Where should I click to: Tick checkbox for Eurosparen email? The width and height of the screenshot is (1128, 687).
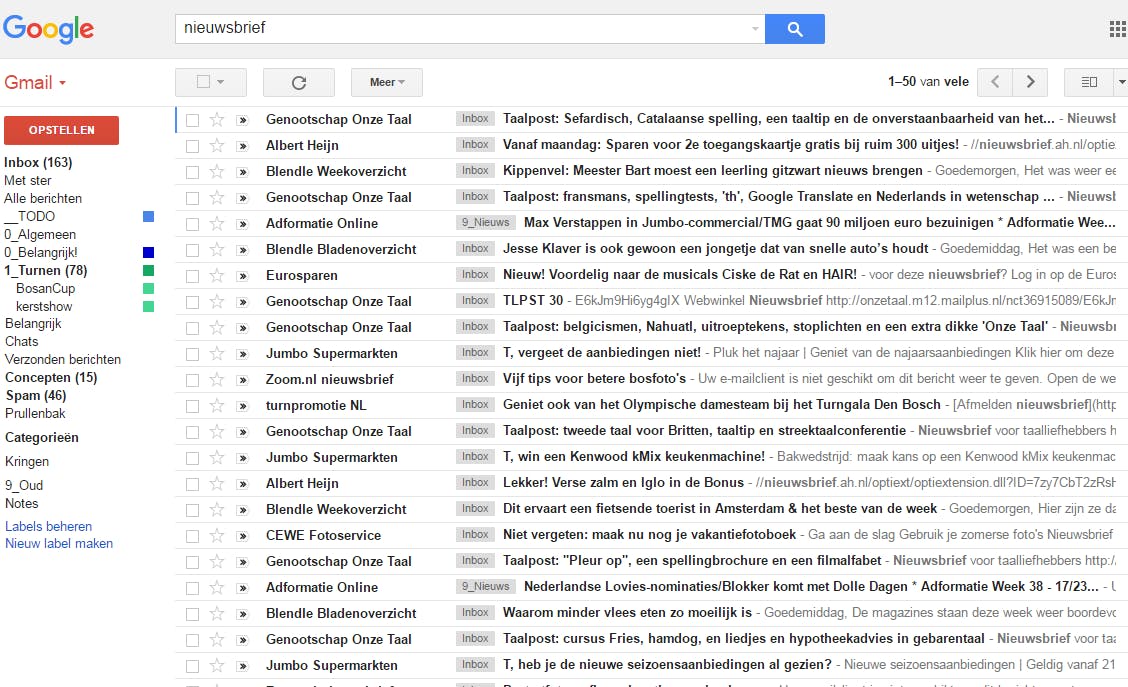(x=192, y=276)
